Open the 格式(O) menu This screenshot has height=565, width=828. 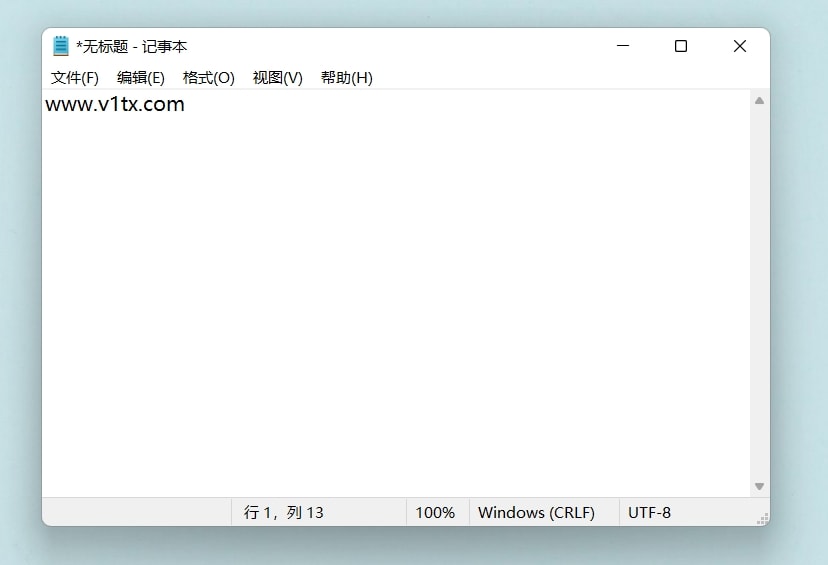(209, 78)
